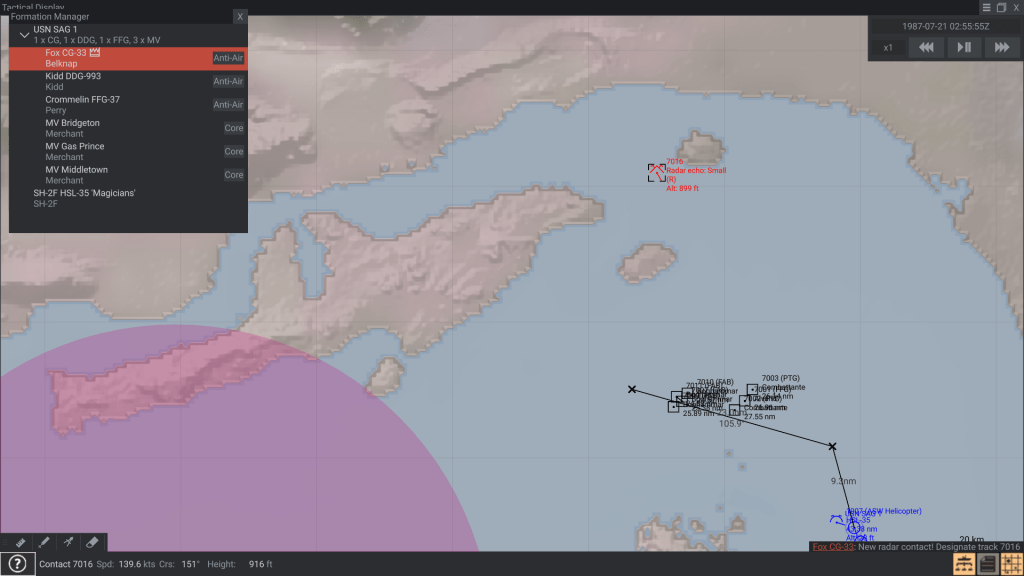Click the red 7016 radar contact symbol
1024x576 pixels.
(656, 172)
